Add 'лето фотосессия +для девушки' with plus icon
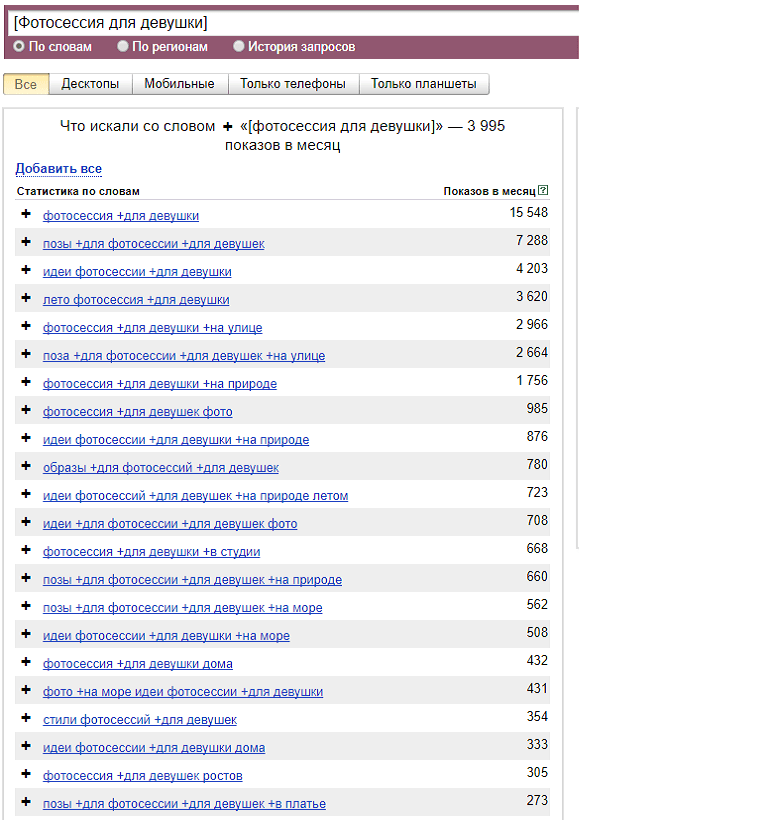This screenshot has height=820, width=773. pyautogui.click(x=26, y=298)
